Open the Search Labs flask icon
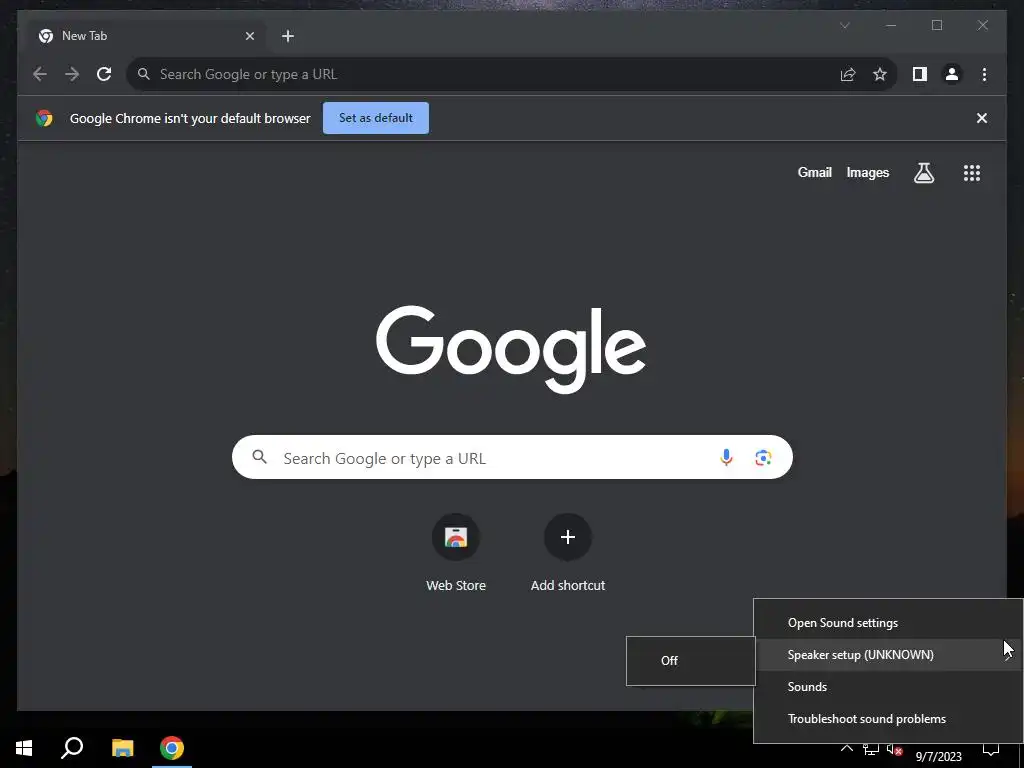The image size is (1024, 768). coord(923,173)
